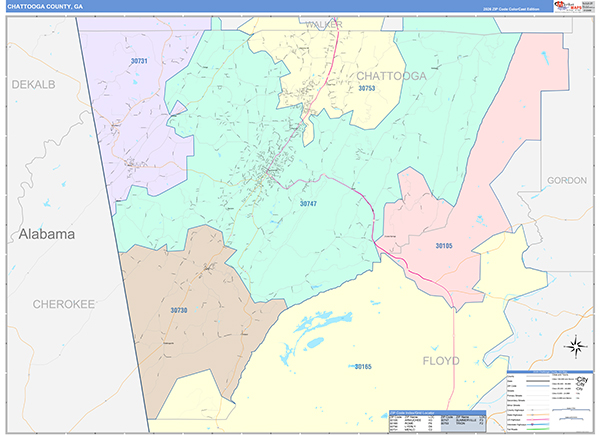Select ZIP code label 30731
Image resolution: width=600 pixels, height=435 pixels.
(139, 61)
